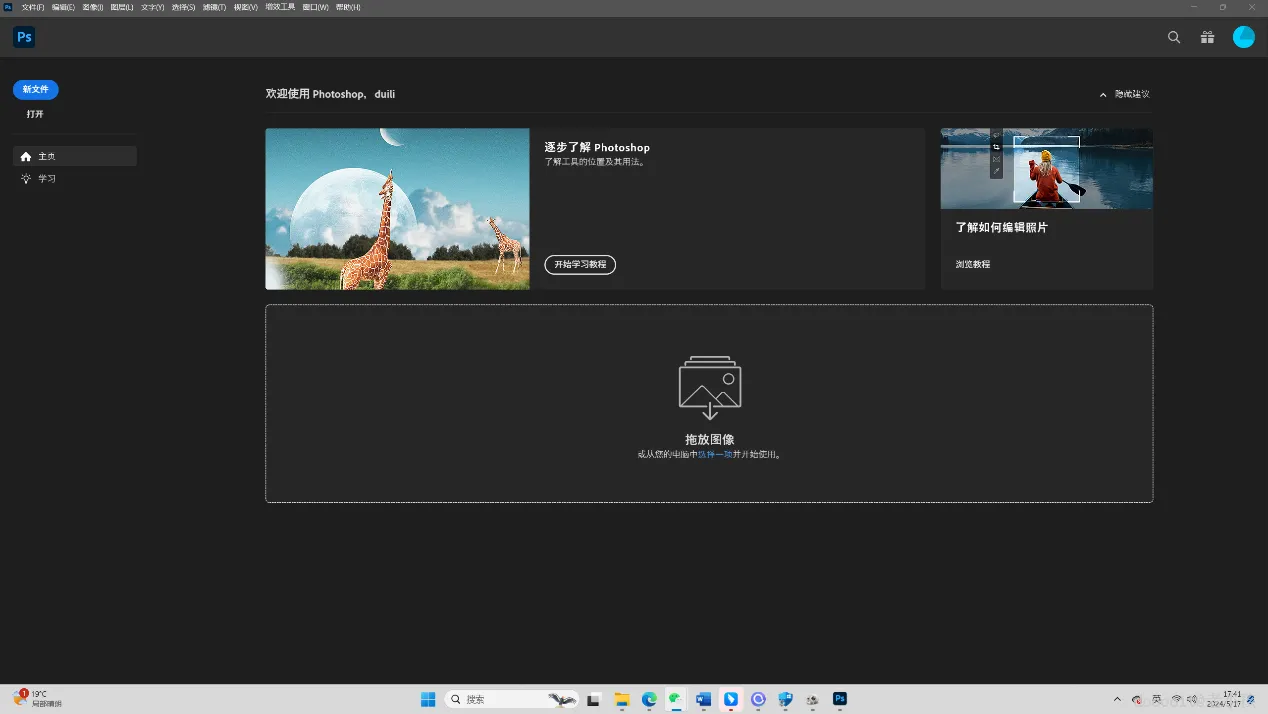Select the 主页 home item in sidebar
Viewport: 1268px width, 714px height.
74,156
